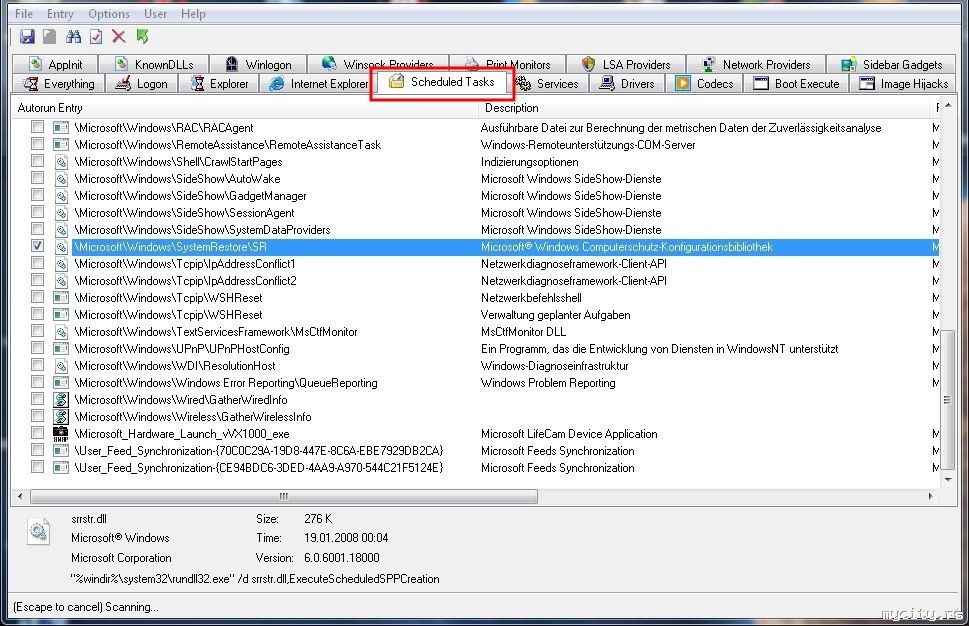Check the Windows Error Reporting\QueueReporting checkbox
The width and height of the screenshot is (969, 626).
pos(38,382)
